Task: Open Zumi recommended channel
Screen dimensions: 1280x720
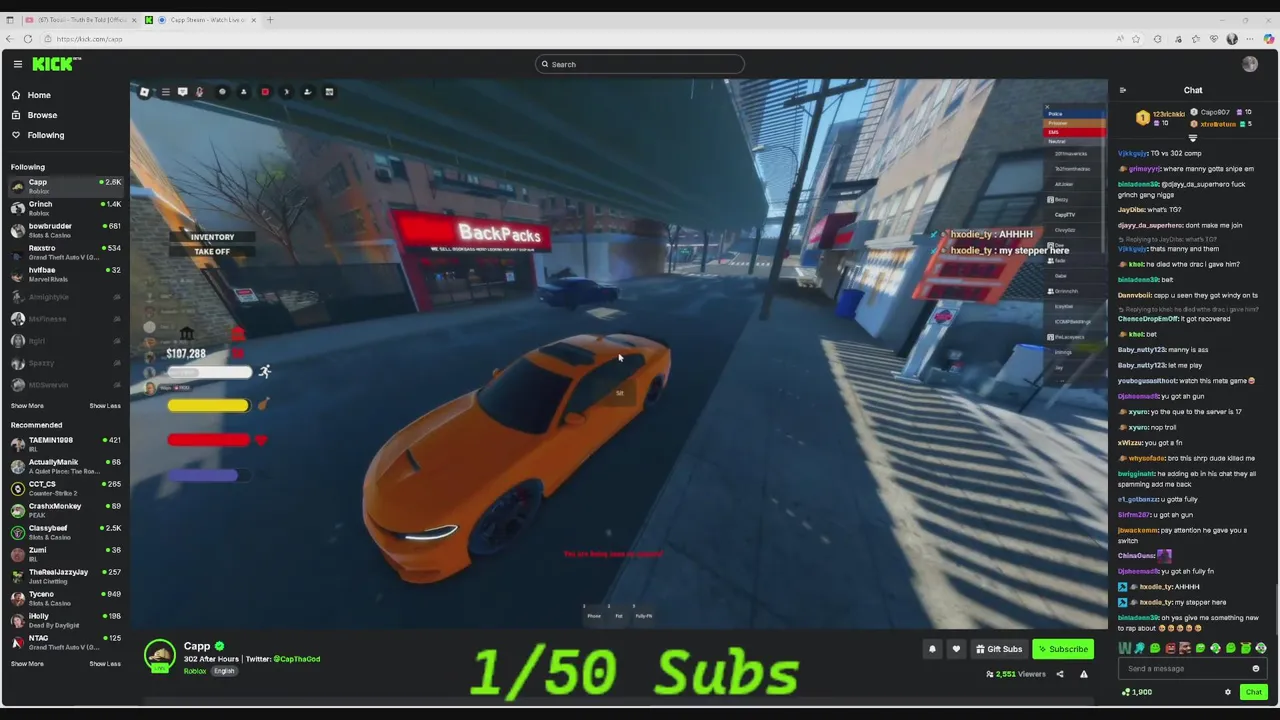Action: [x=65, y=554]
